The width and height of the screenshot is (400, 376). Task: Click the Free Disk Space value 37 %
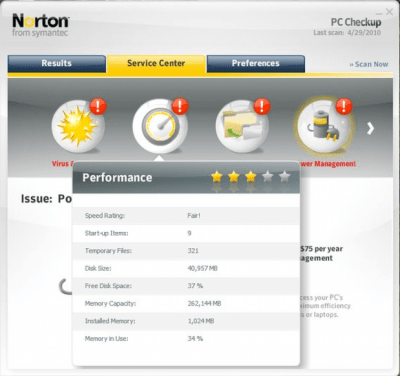pyautogui.click(x=195, y=286)
